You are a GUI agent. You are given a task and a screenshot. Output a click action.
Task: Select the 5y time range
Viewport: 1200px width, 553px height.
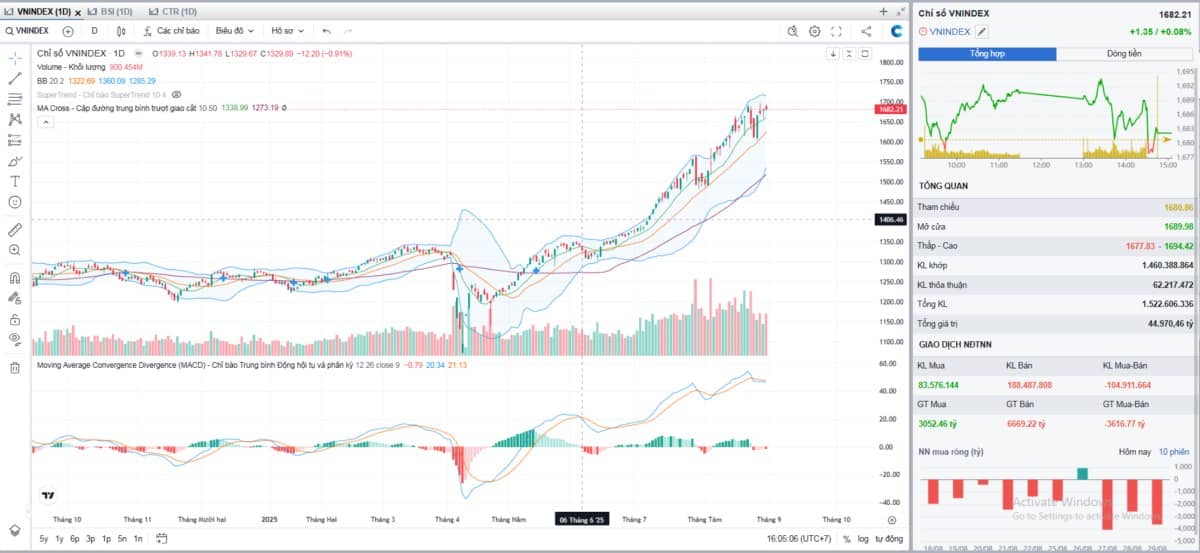[44, 539]
